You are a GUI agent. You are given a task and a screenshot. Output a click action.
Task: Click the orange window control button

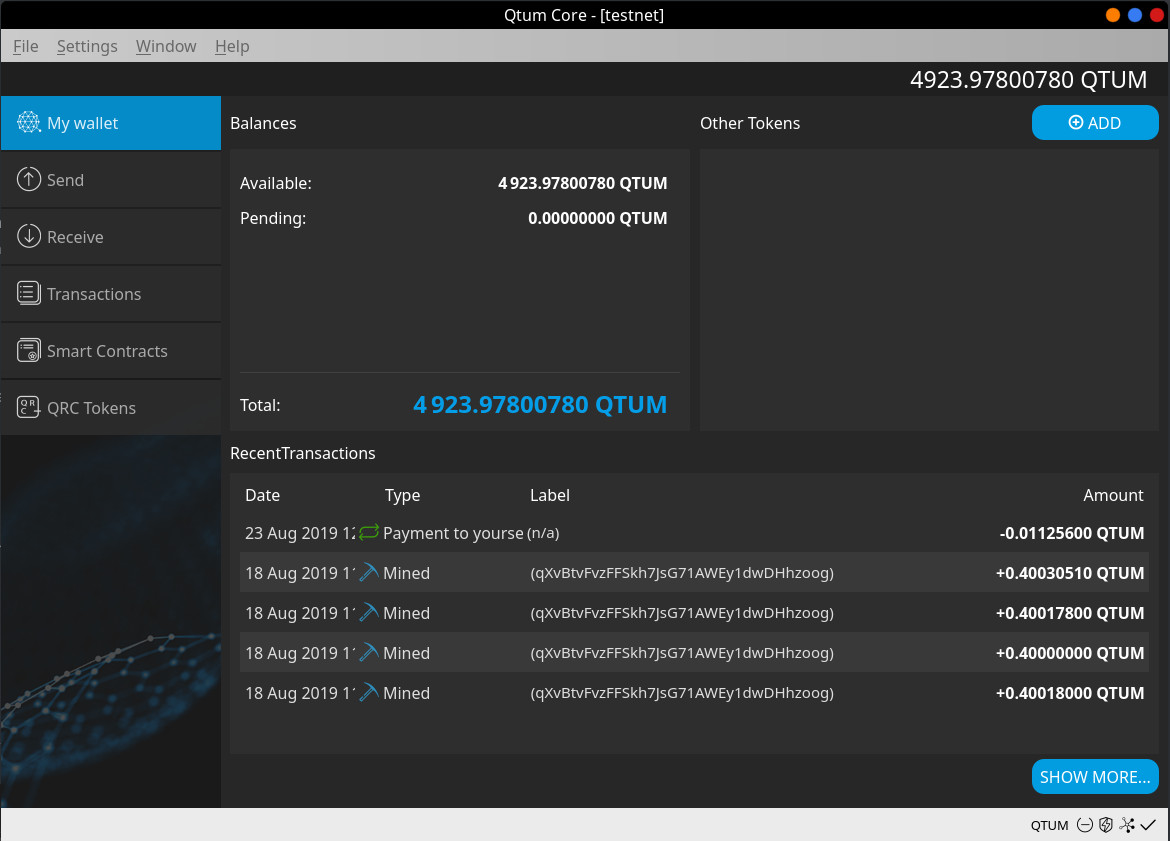[1113, 15]
